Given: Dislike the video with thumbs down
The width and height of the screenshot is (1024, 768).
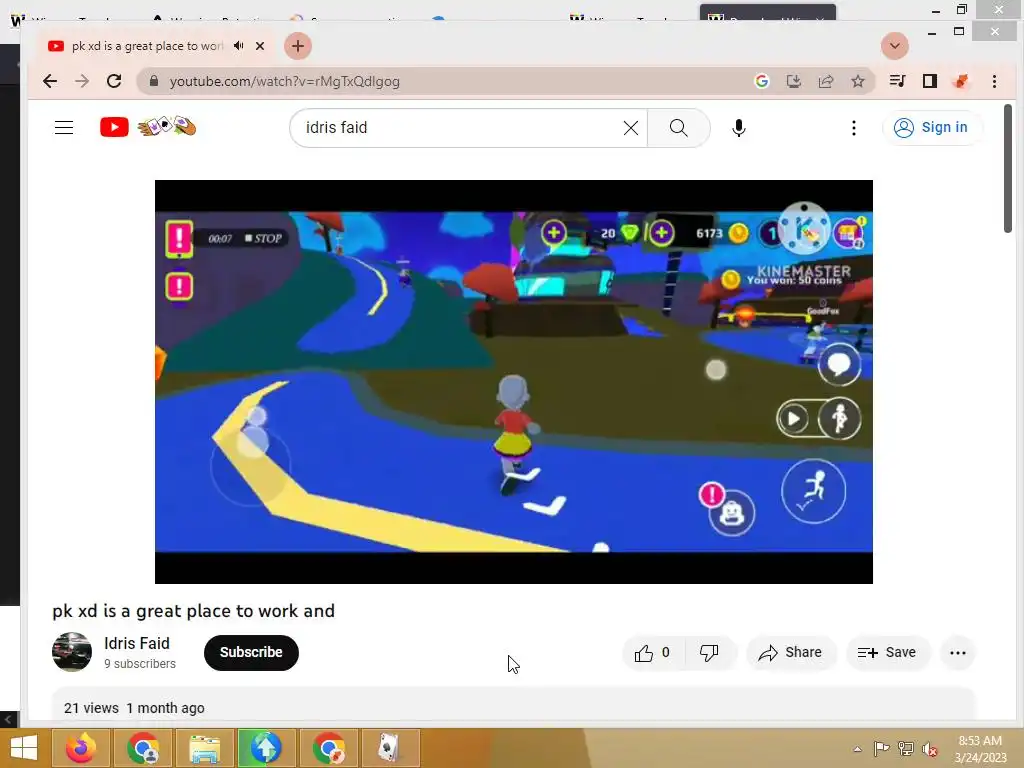Looking at the screenshot, I should (x=709, y=652).
